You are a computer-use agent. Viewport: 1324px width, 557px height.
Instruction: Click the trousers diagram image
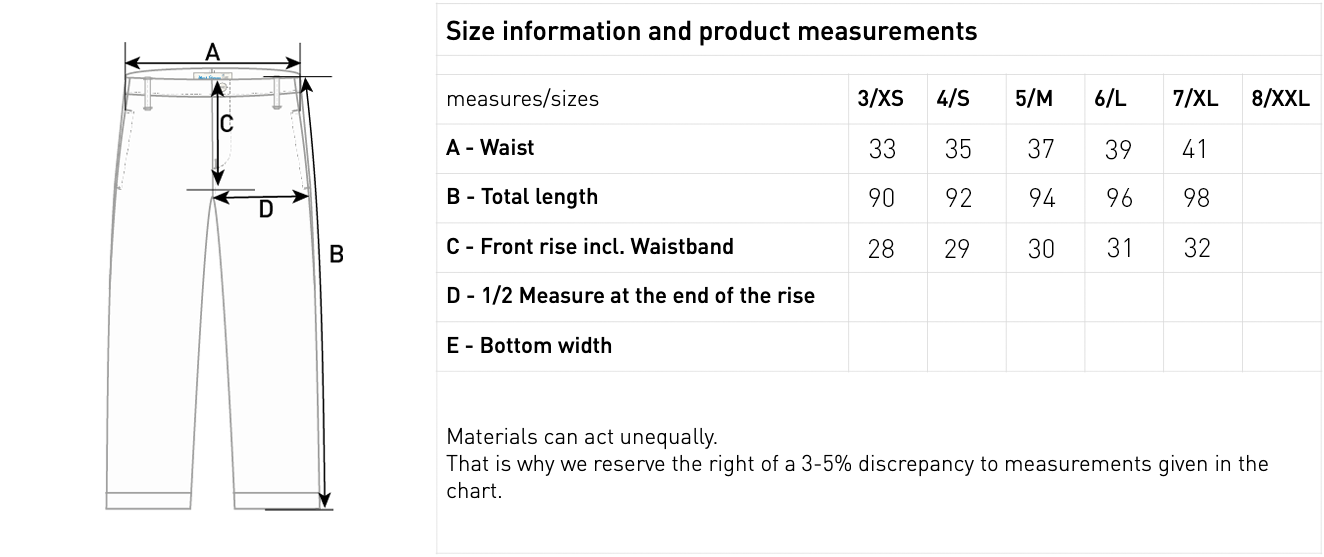click(225, 277)
